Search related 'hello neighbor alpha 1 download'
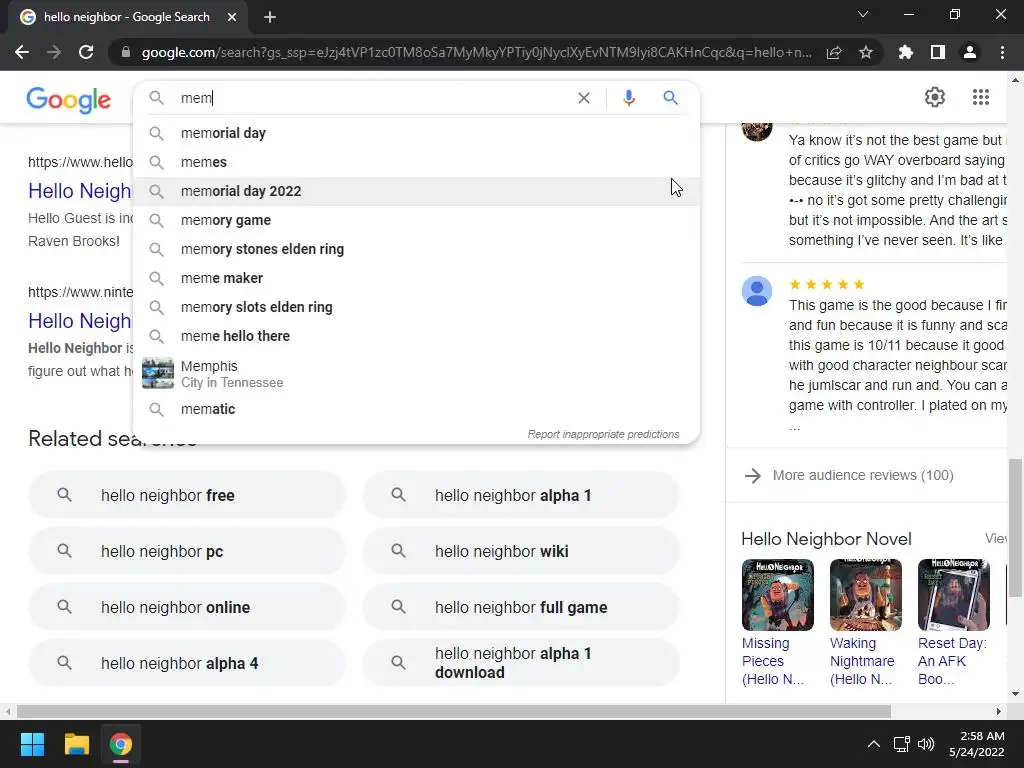 click(x=520, y=663)
